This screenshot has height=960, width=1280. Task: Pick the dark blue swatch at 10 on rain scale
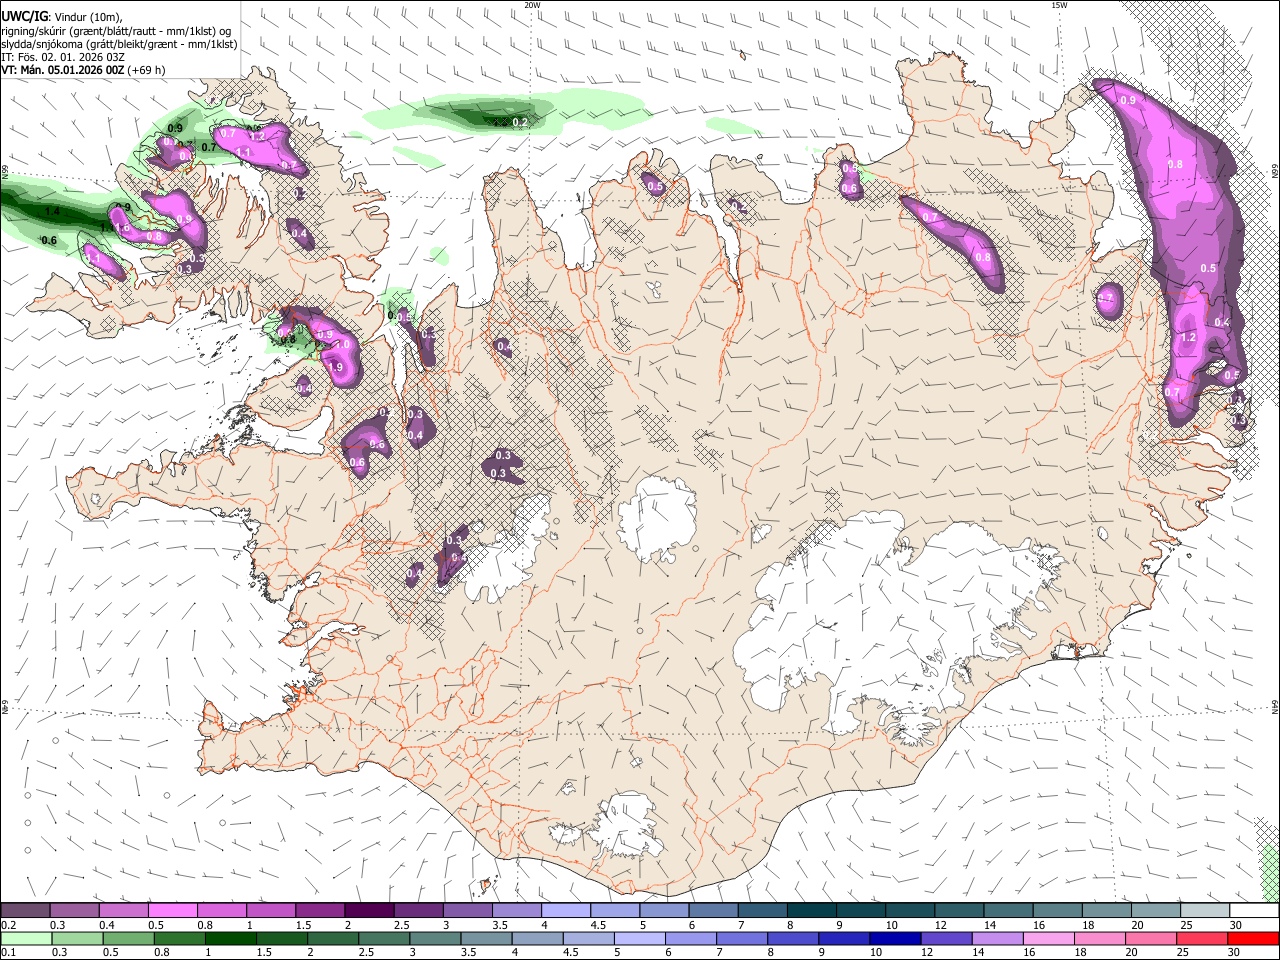pos(894,939)
